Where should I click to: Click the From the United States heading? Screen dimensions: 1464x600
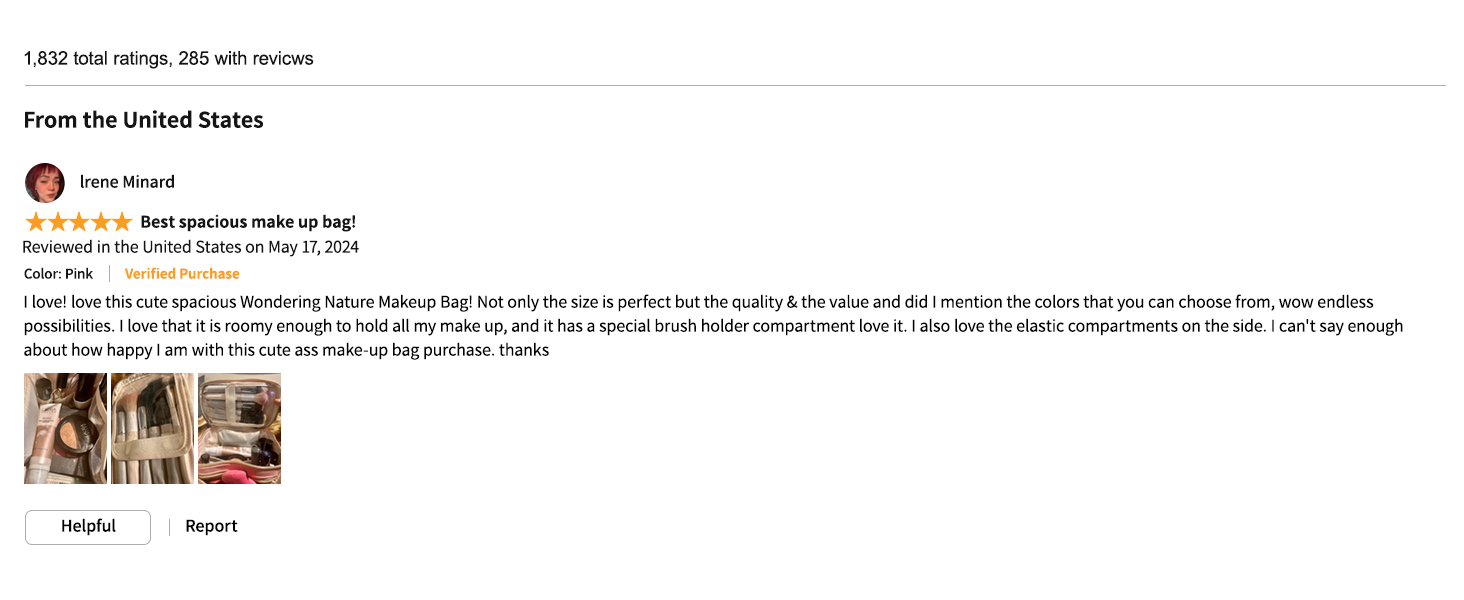(x=144, y=120)
